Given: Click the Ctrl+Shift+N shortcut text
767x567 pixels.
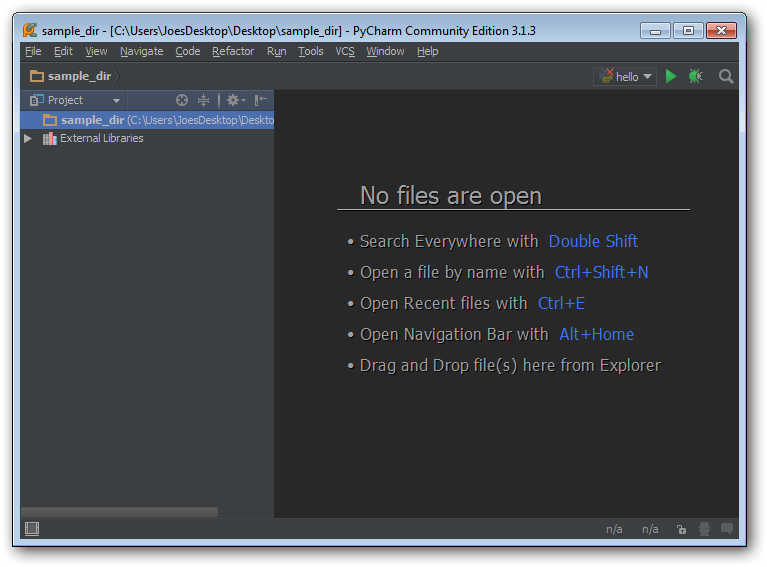Looking at the screenshot, I should [601, 272].
